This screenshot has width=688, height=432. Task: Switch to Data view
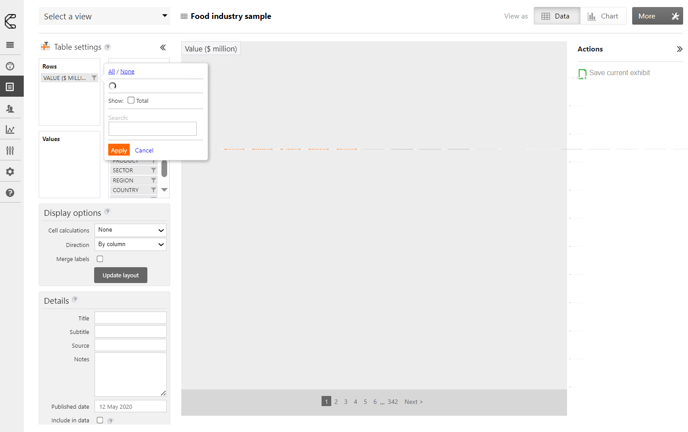pyautogui.click(x=556, y=16)
